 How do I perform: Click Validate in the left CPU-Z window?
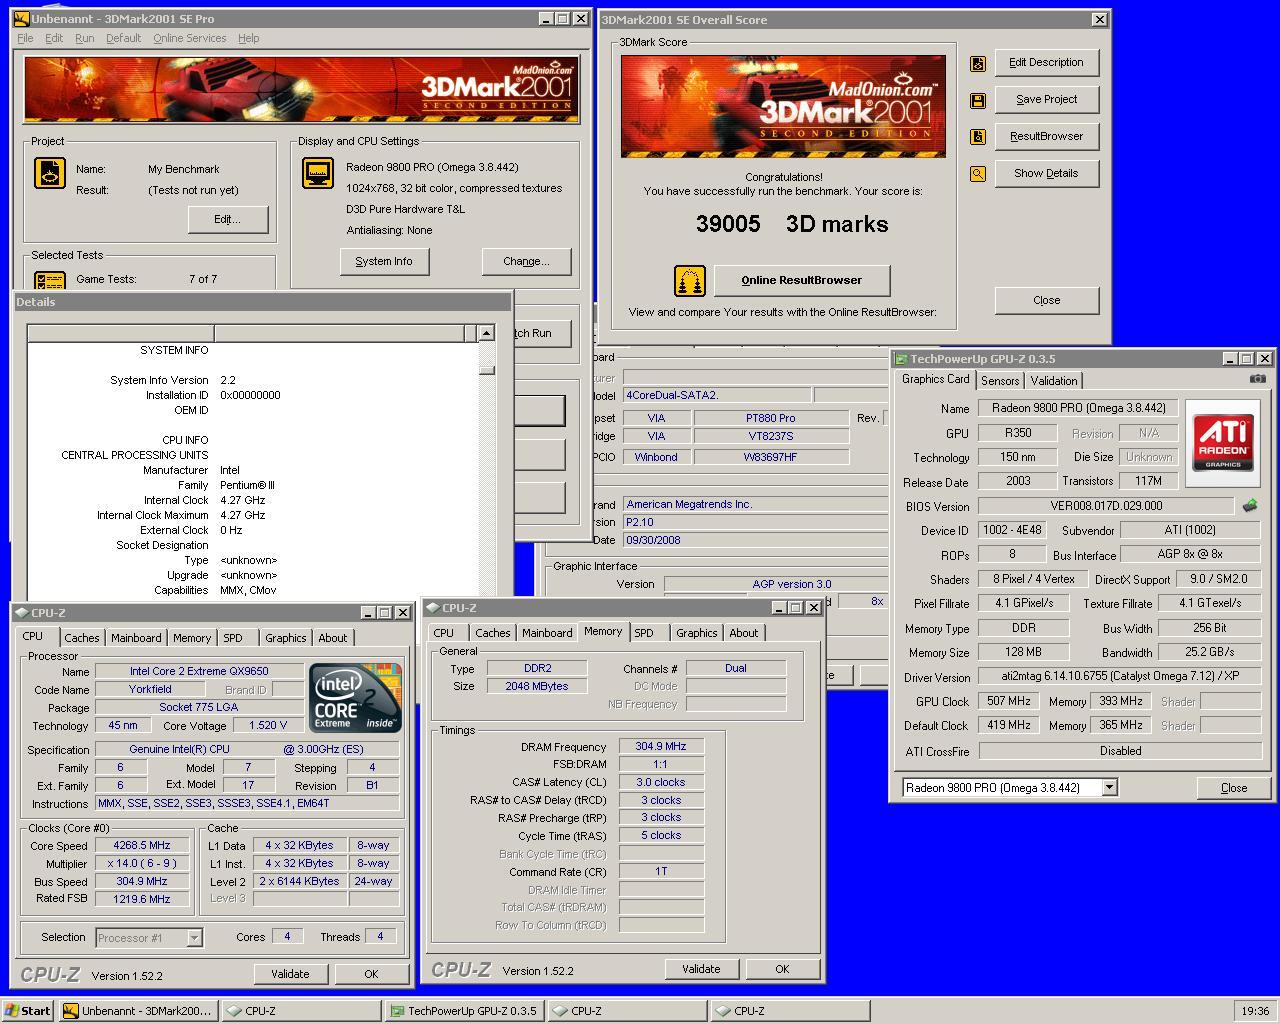[x=290, y=974]
